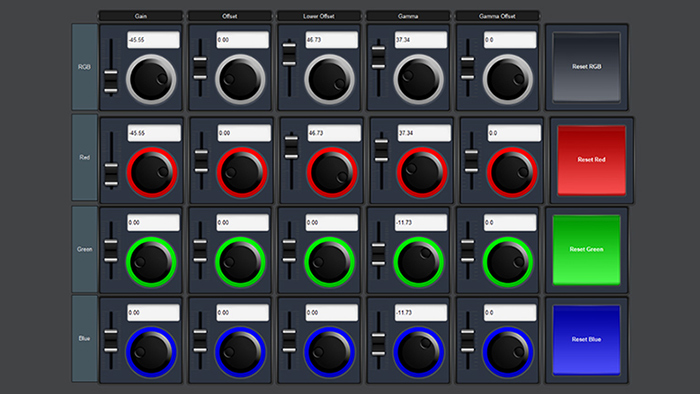Click the Red Gain rotary knob
Screen dimensions: 700x394
point(152,172)
